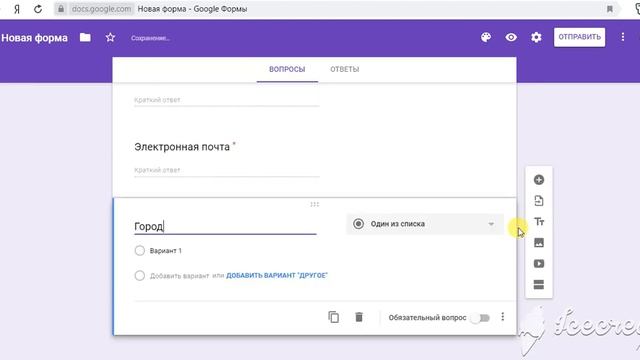This screenshot has width=640, height=360.
Task: Reload the page in the browser
Action: pyautogui.click(x=38, y=9)
